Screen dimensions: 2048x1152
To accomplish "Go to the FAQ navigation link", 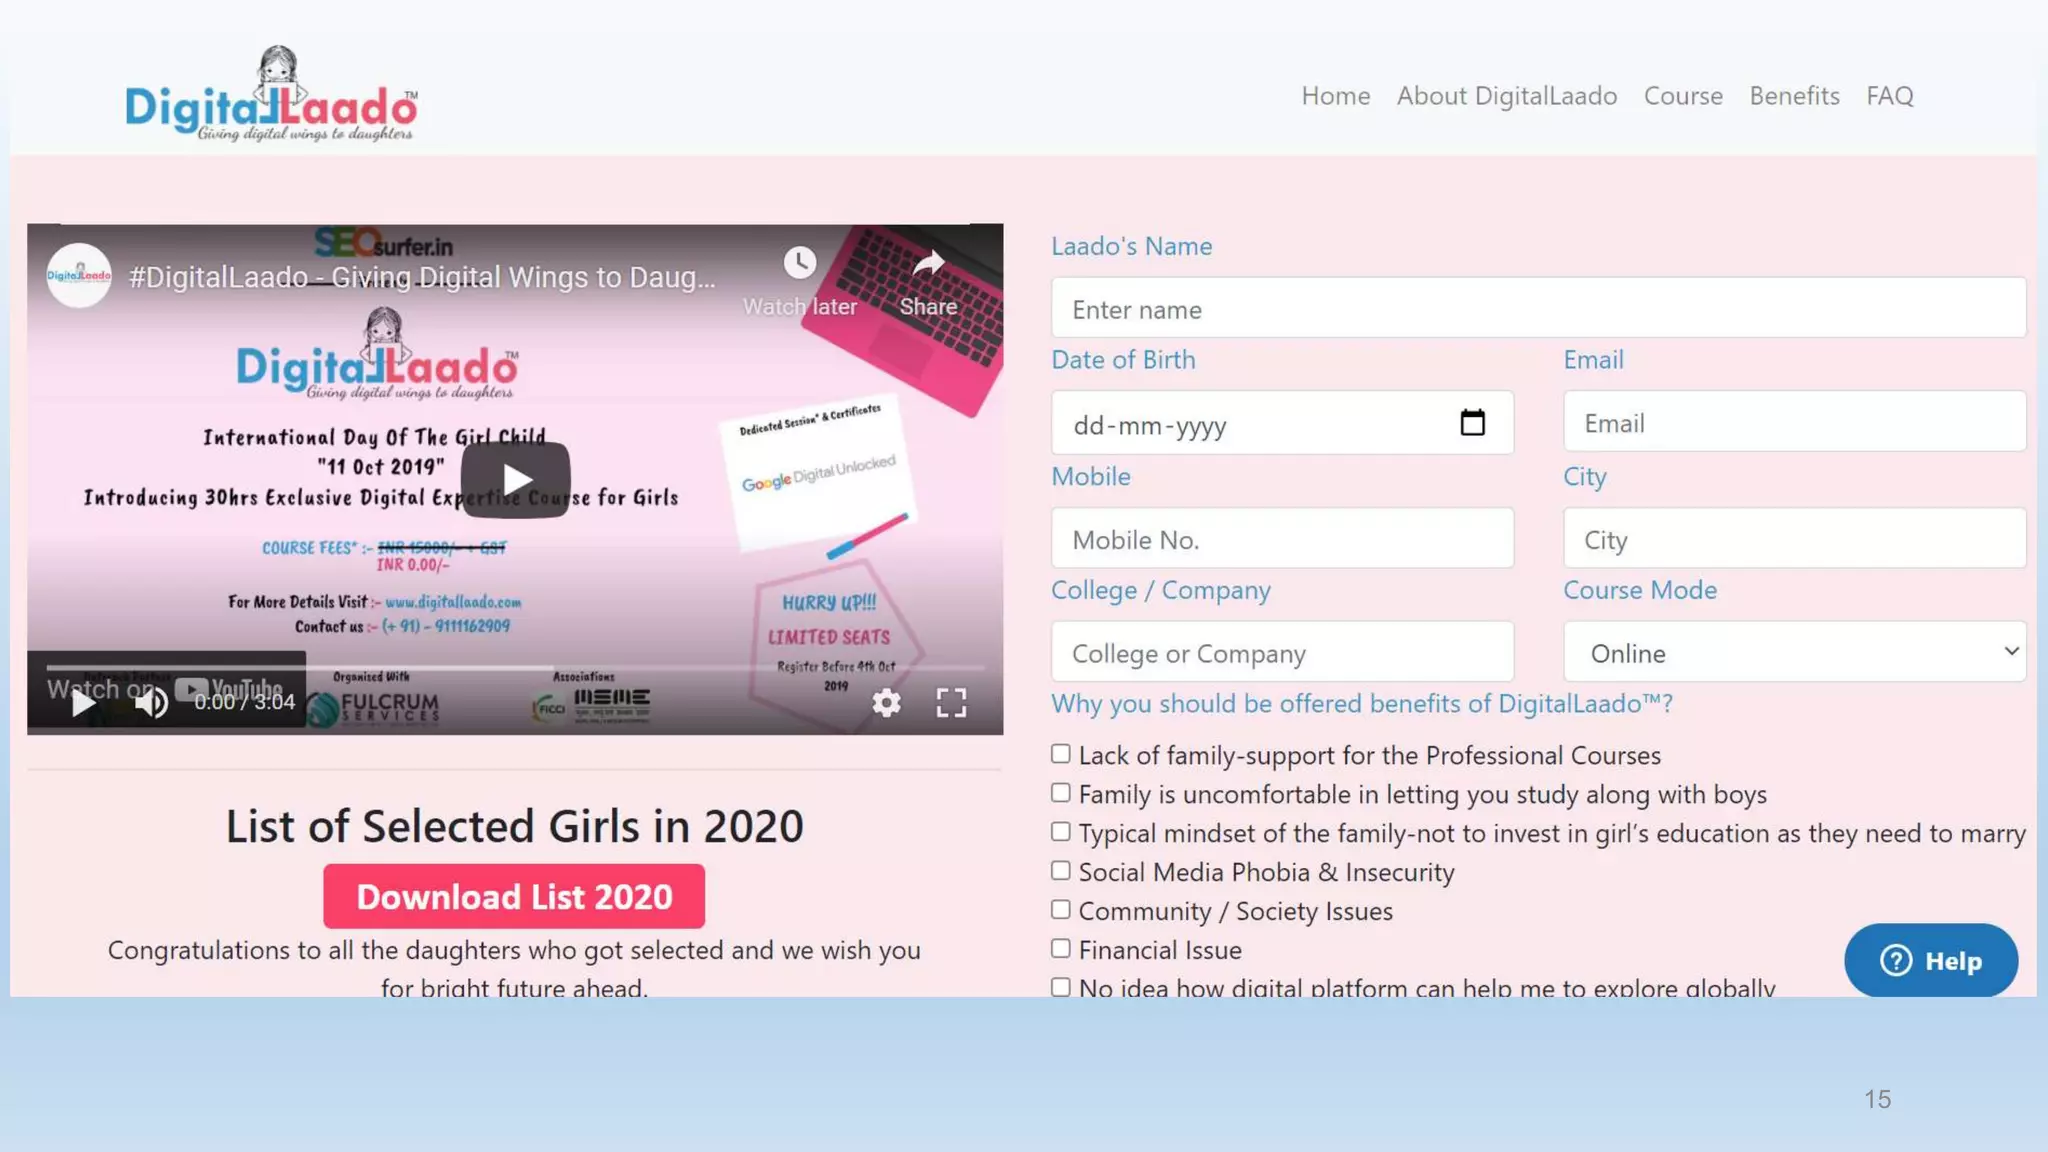I will 1889,96.
